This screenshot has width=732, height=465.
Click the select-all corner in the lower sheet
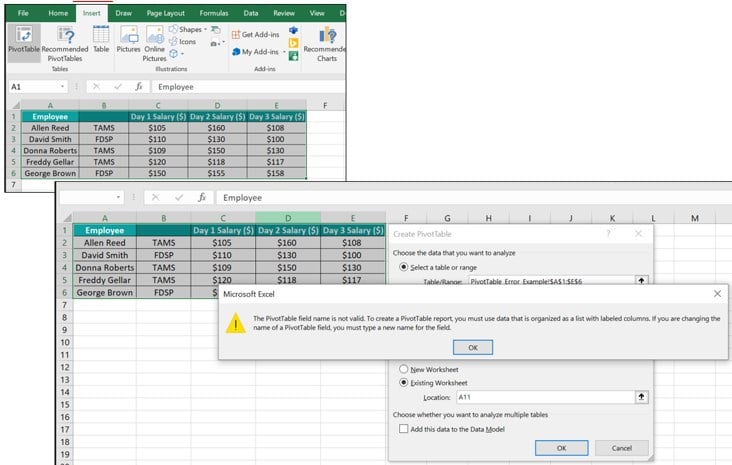coord(67,218)
